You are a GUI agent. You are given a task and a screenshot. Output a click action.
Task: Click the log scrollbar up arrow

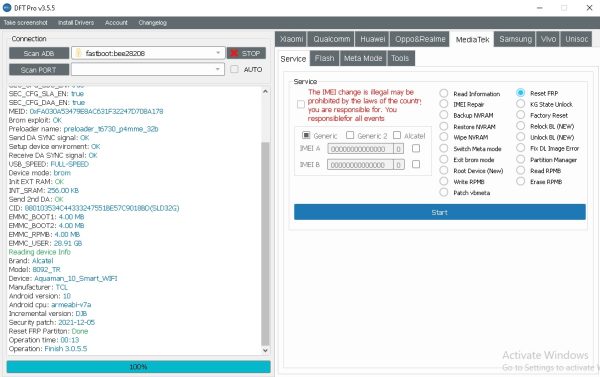click(265, 91)
